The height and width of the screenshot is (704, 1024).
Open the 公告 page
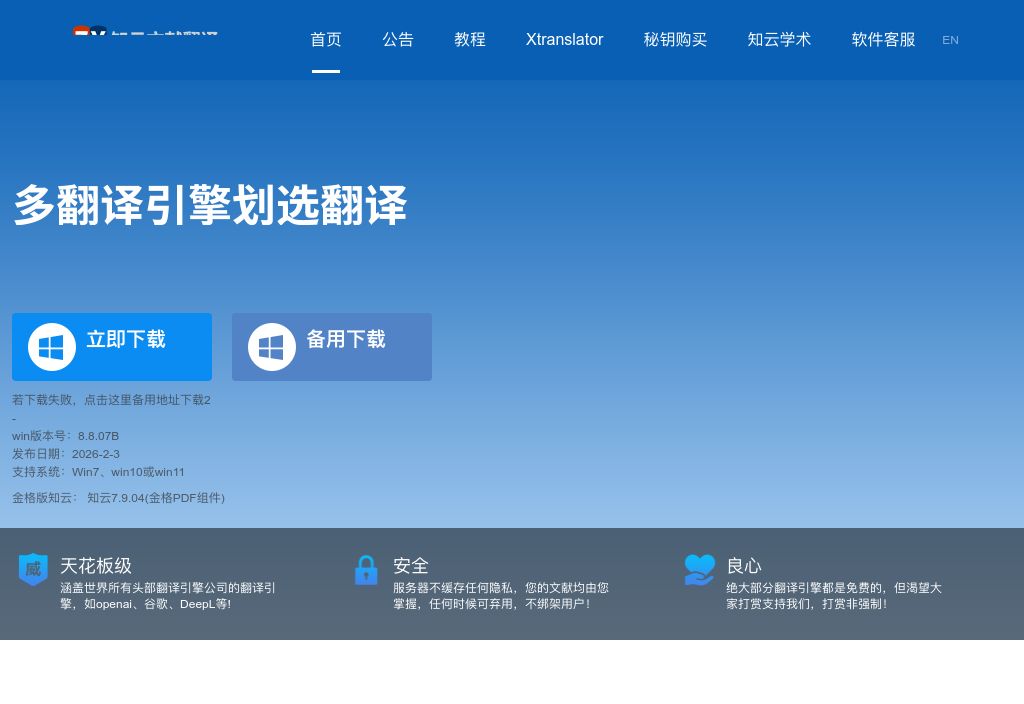397,40
